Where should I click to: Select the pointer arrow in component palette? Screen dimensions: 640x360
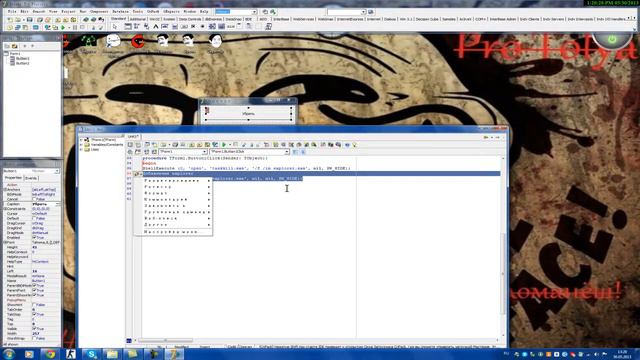[115, 27]
